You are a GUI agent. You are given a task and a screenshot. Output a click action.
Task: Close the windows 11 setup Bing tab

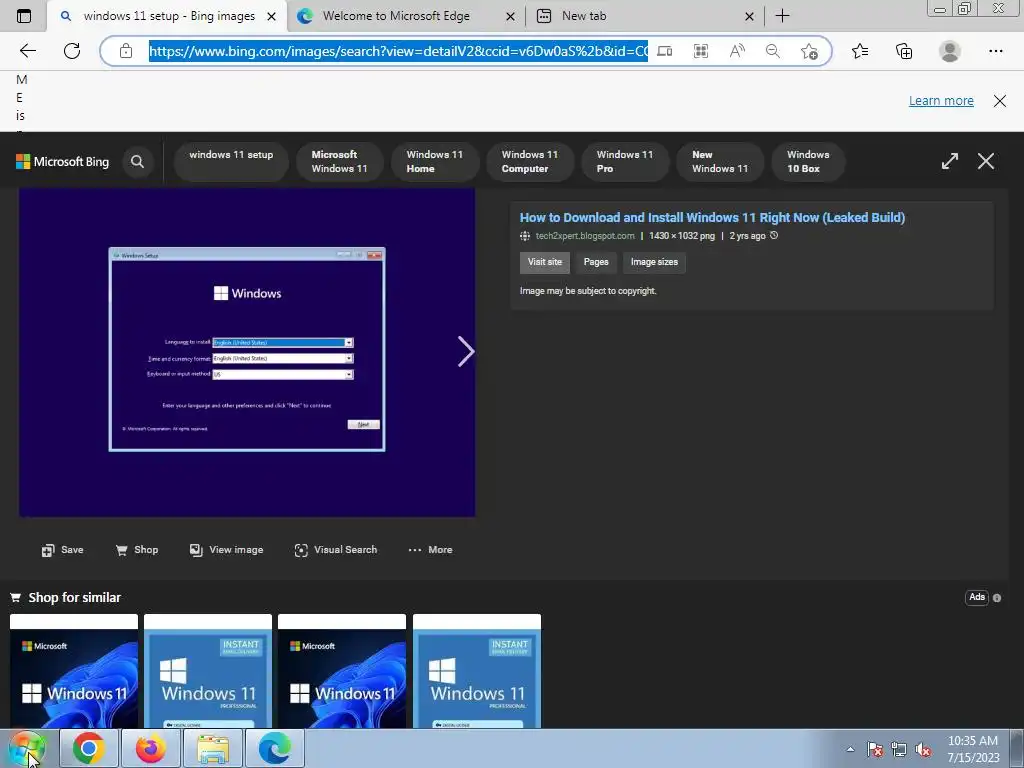(272, 16)
